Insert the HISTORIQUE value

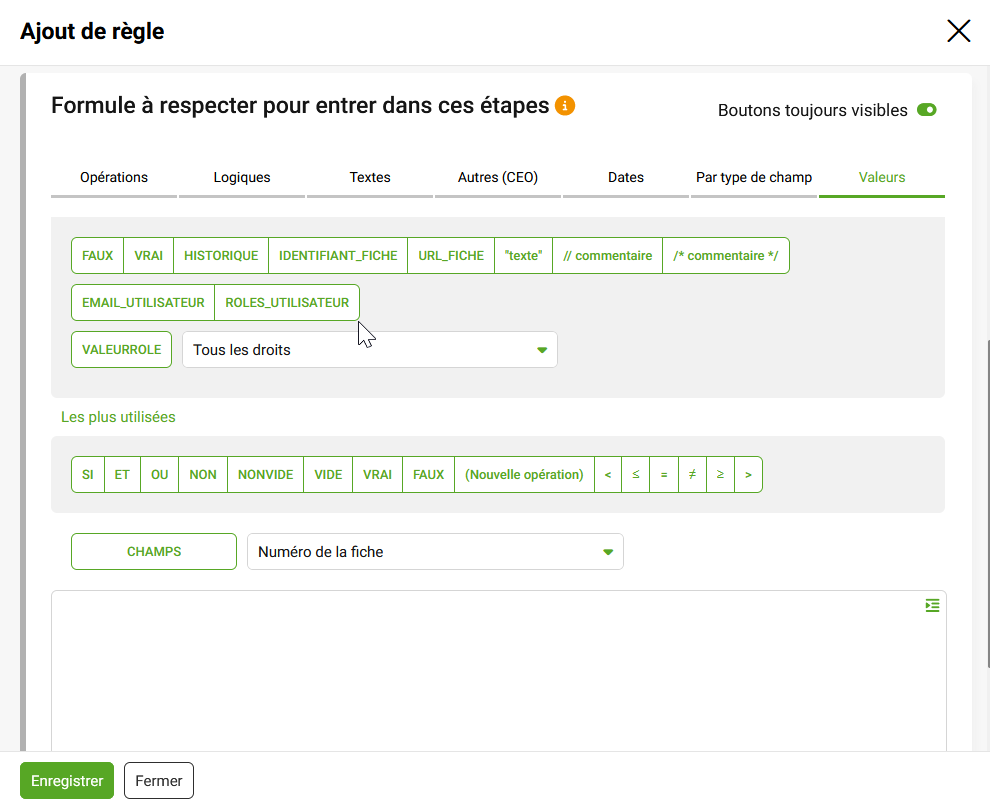coord(221,256)
